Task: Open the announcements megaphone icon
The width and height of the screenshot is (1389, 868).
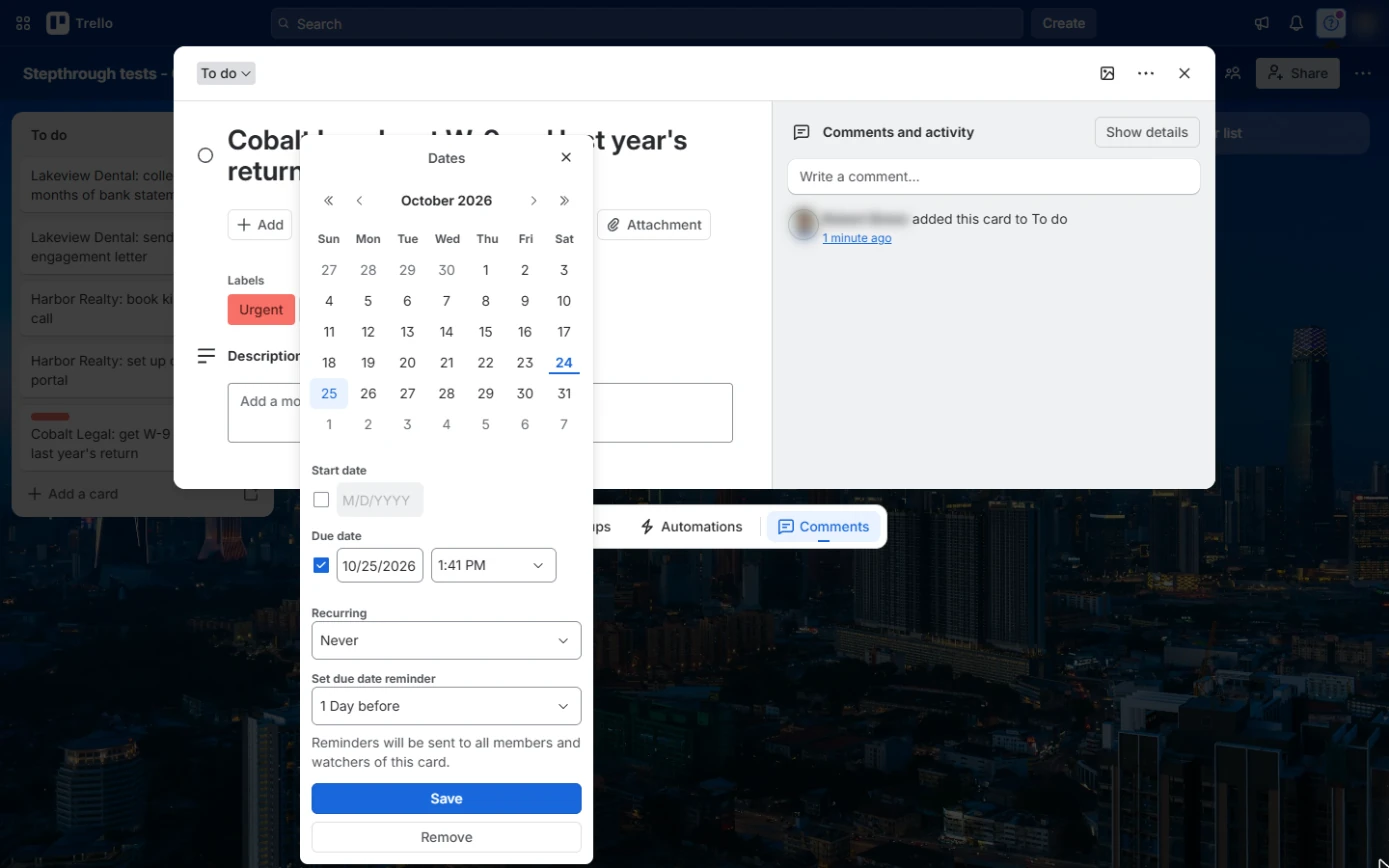Action: [x=1262, y=23]
